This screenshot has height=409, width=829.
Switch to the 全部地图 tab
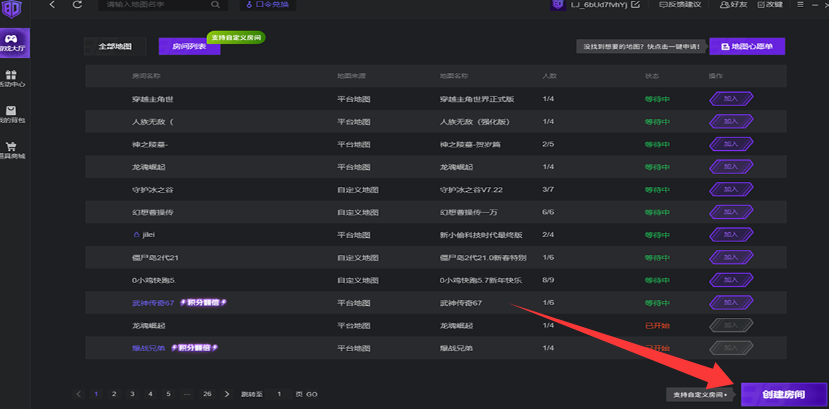coord(115,47)
